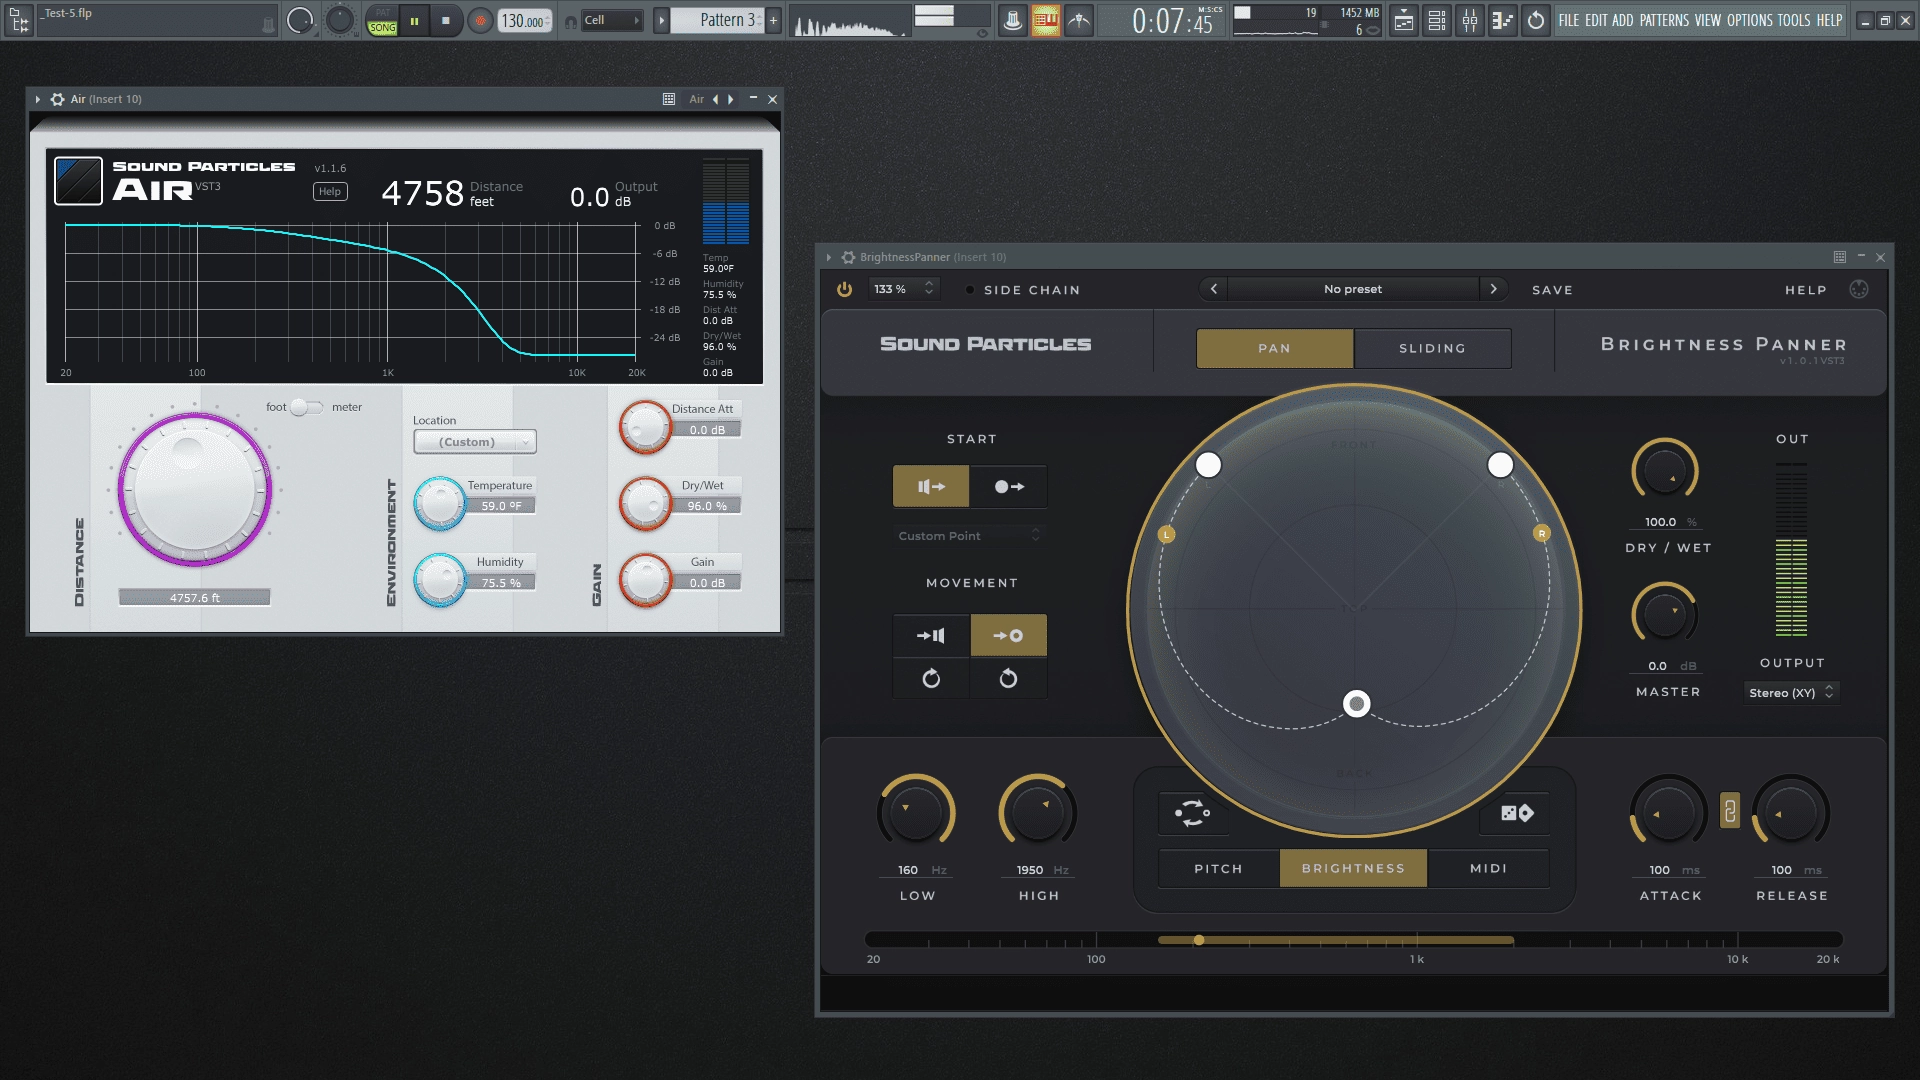Switch to the SLIDING tab

[x=1432, y=348]
